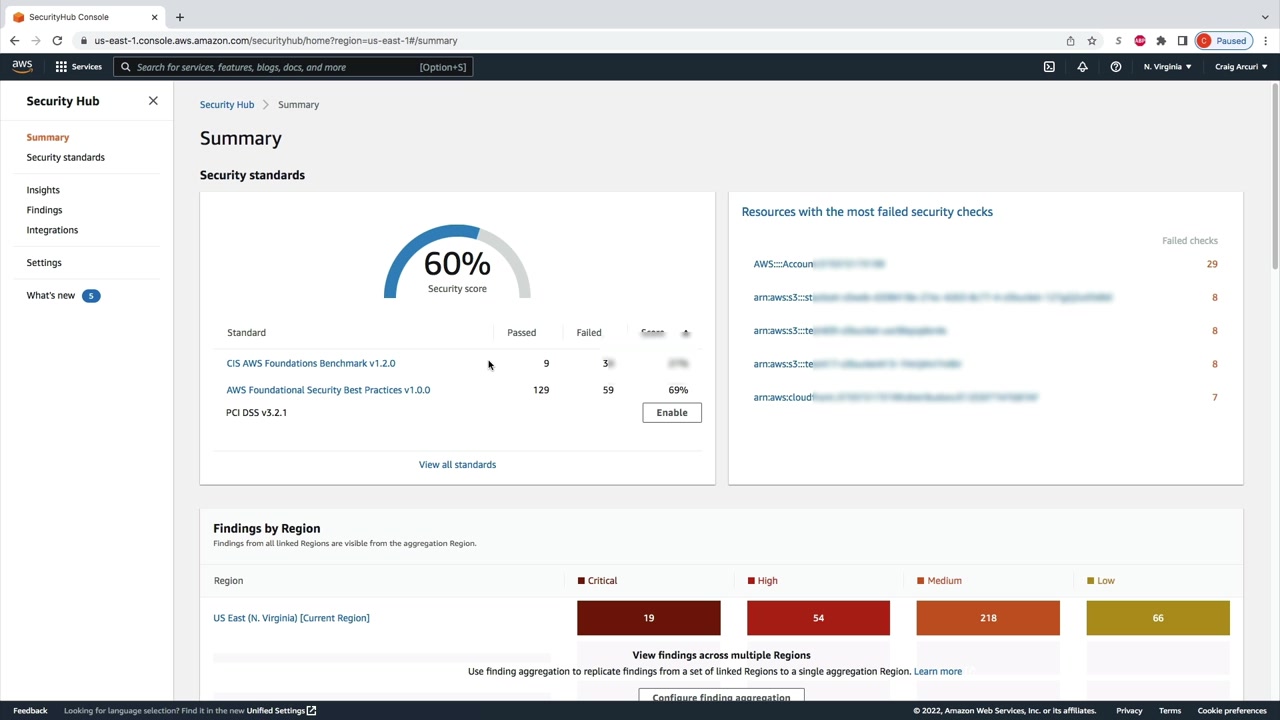
Task: Click the Security Hub breadcrumb link
Action: (227, 105)
